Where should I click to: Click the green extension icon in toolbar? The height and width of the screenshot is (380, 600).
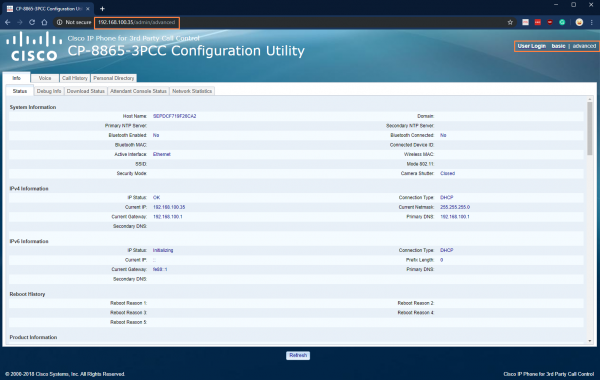(x=562, y=22)
